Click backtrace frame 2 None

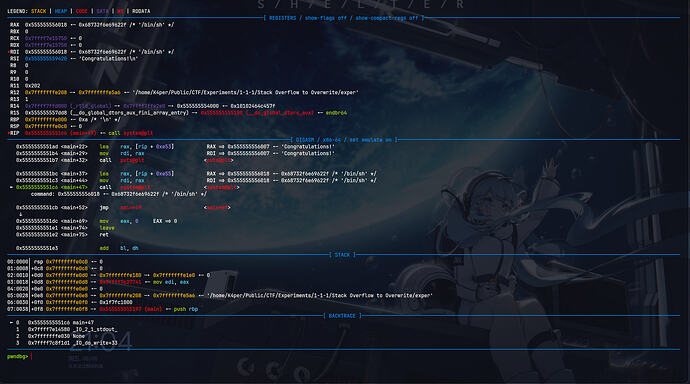click(50, 336)
